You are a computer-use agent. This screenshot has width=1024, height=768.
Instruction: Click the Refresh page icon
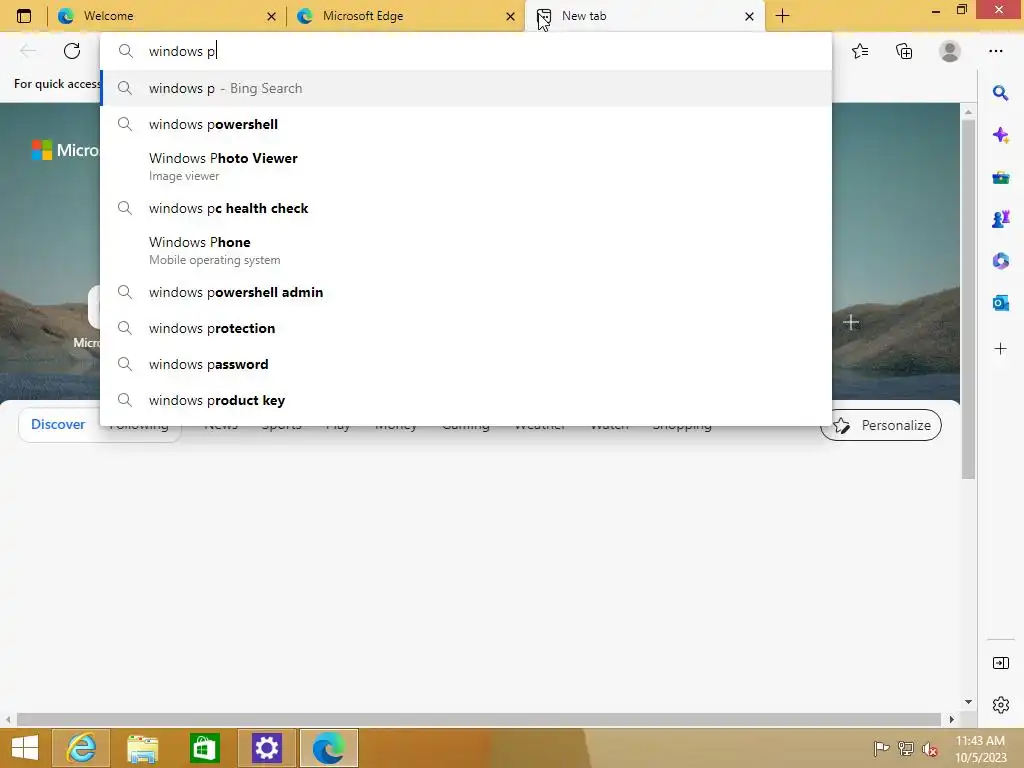click(72, 51)
